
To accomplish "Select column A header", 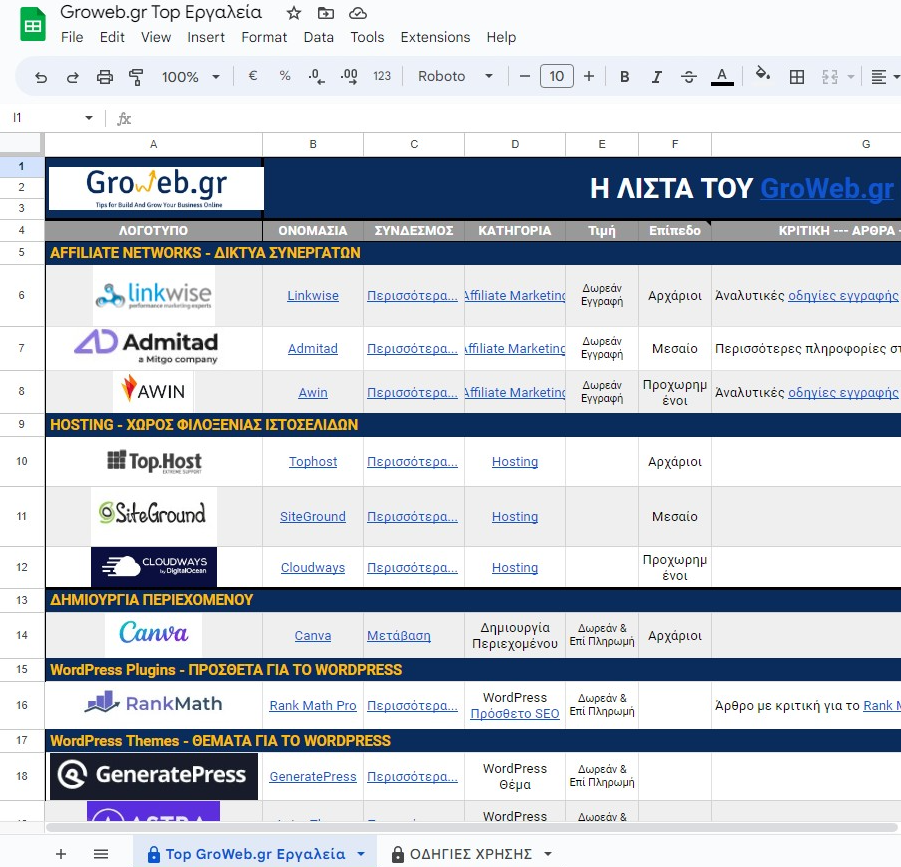I will coord(153,144).
